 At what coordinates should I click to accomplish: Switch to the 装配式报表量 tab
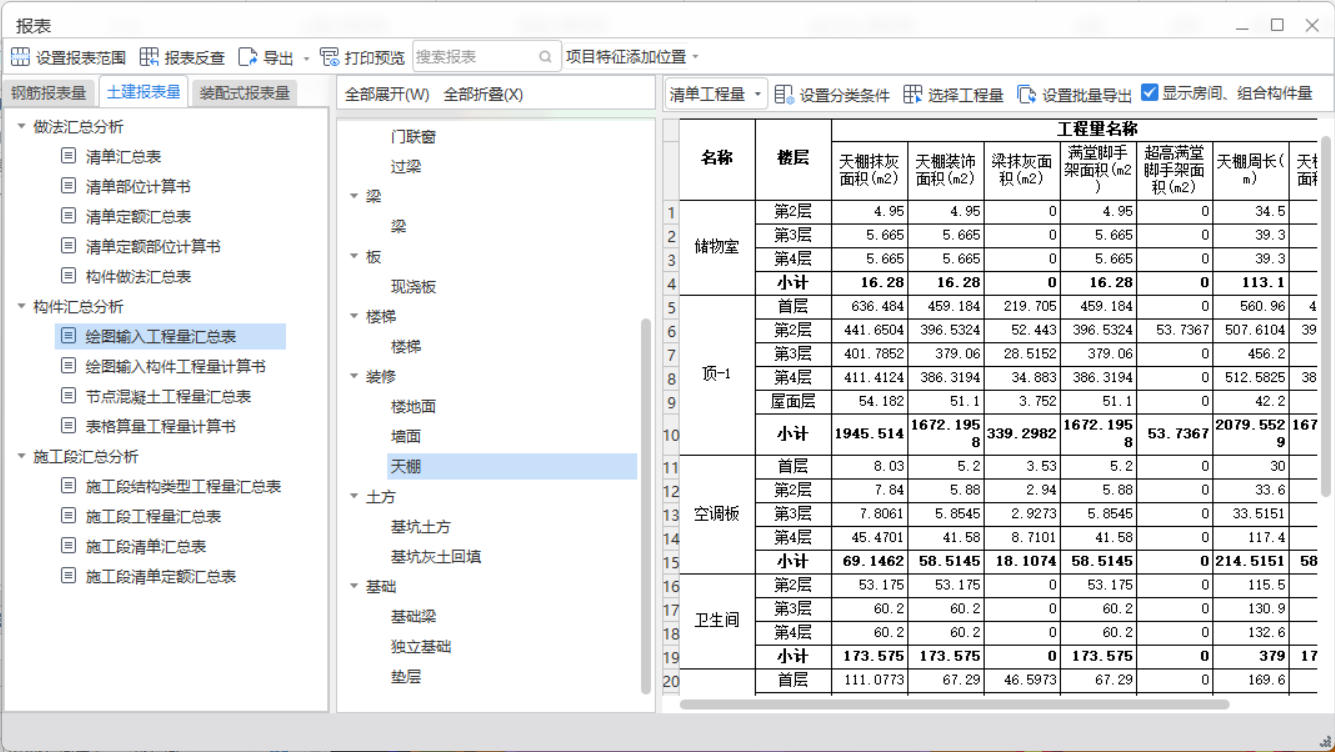pyautogui.click(x=245, y=93)
